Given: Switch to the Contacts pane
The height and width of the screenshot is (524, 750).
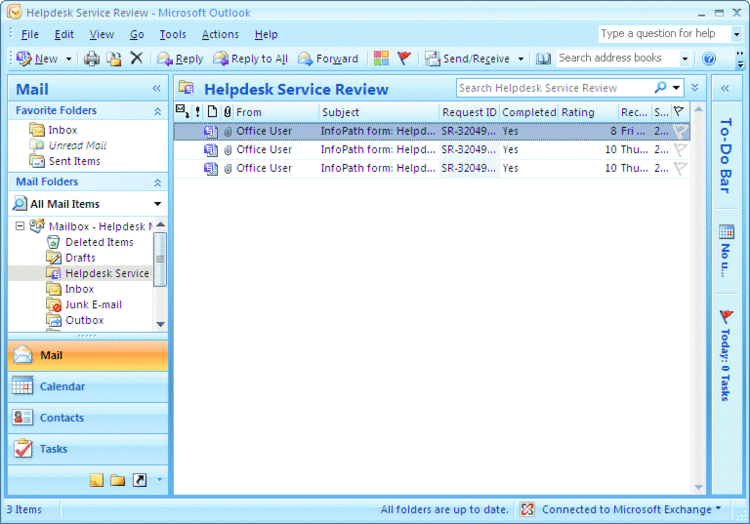Looking at the screenshot, I should tap(88, 418).
